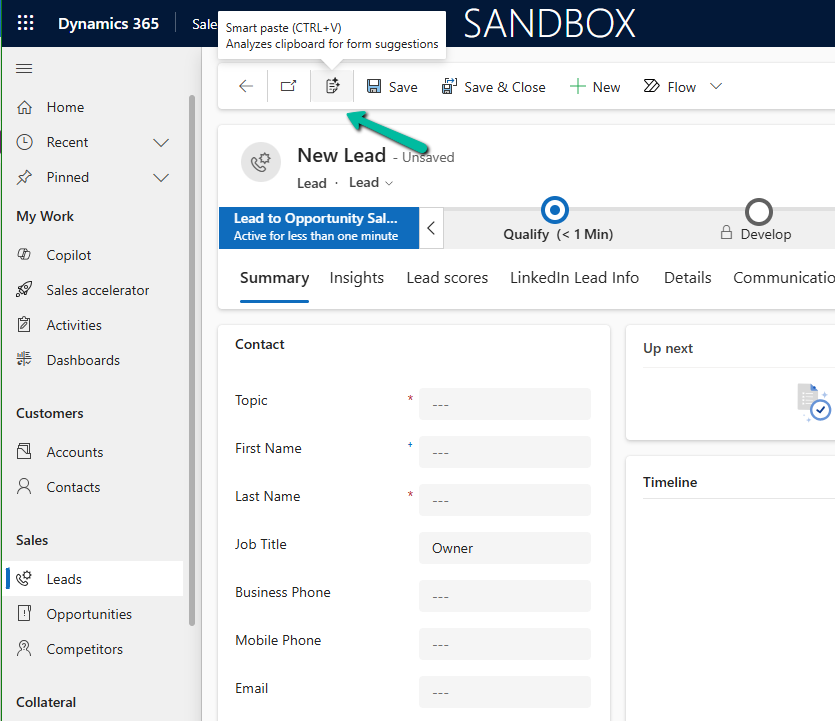Open record in new window icon
Screen dimensions: 835x721
click(288, 87)
